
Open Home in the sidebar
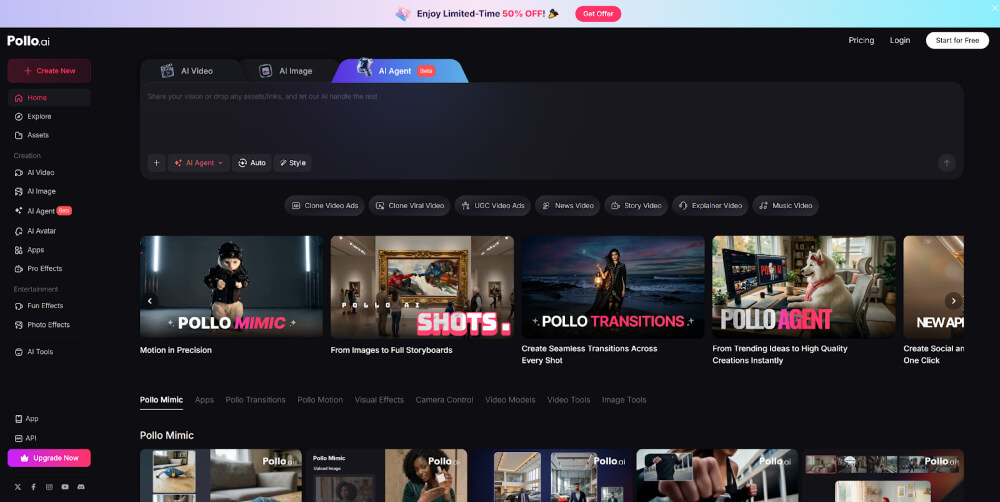49,98
